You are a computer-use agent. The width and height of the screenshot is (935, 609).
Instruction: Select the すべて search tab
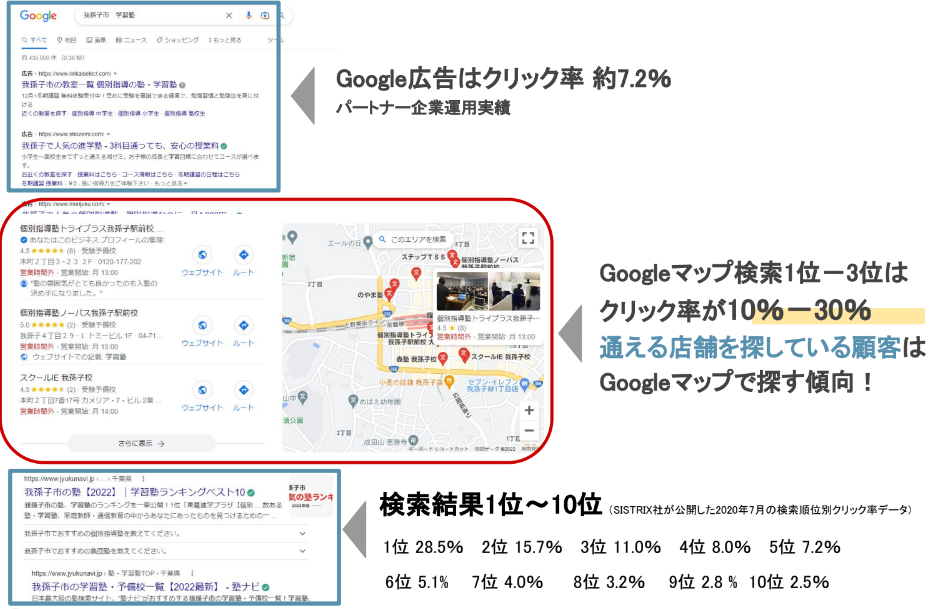pos(34,40)
